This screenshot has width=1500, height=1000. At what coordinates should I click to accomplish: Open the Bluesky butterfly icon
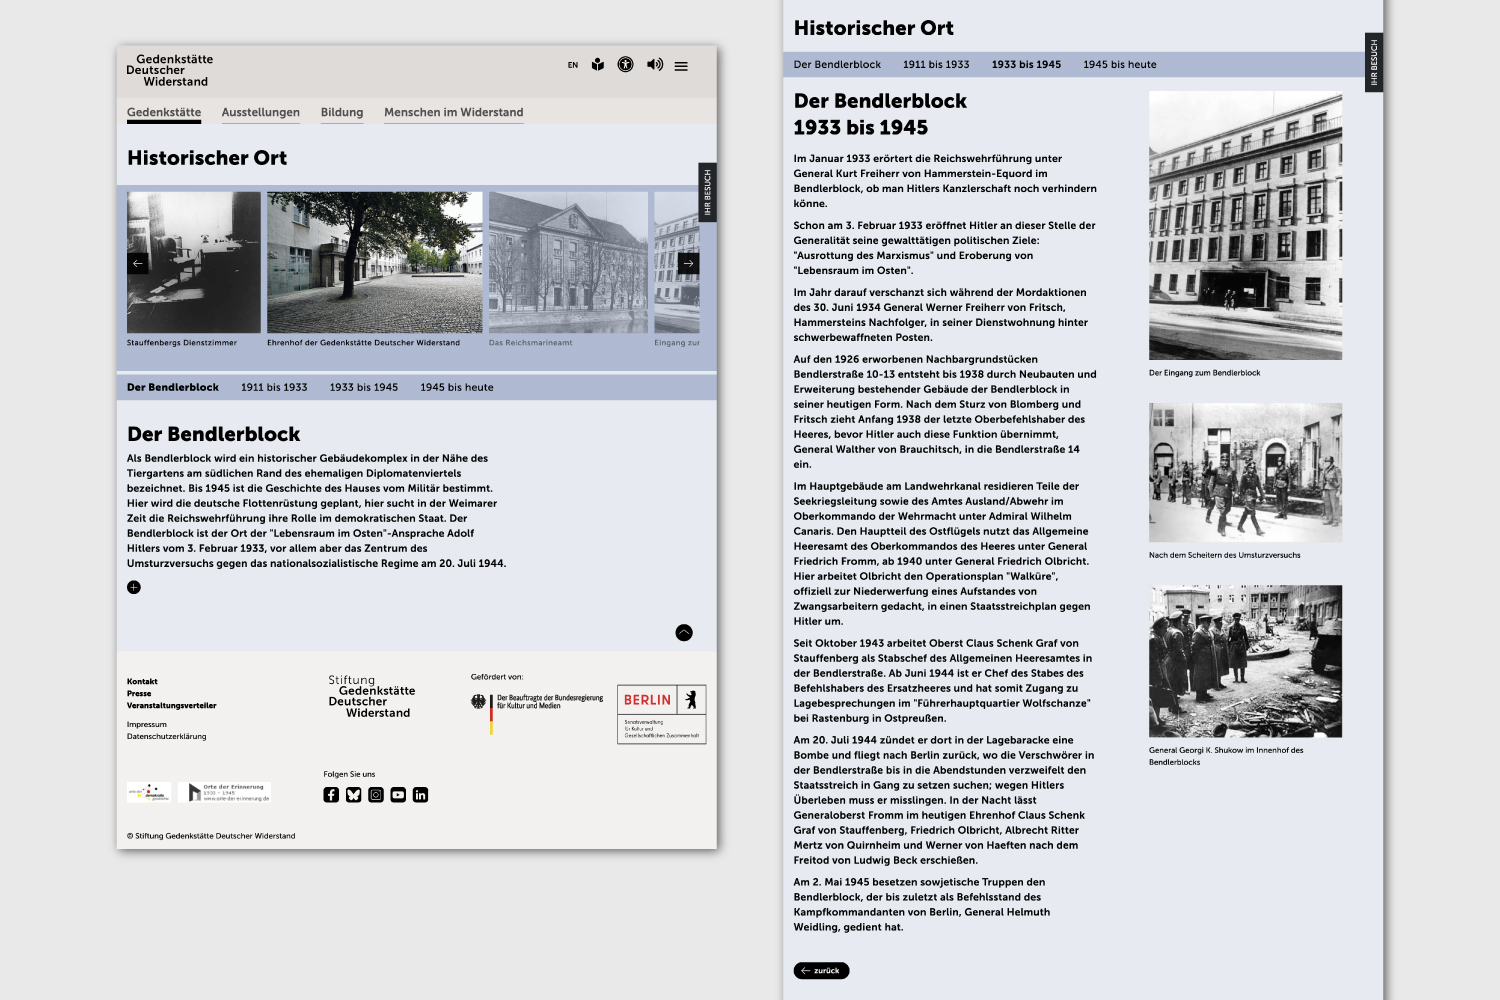[x=353, y=795]
